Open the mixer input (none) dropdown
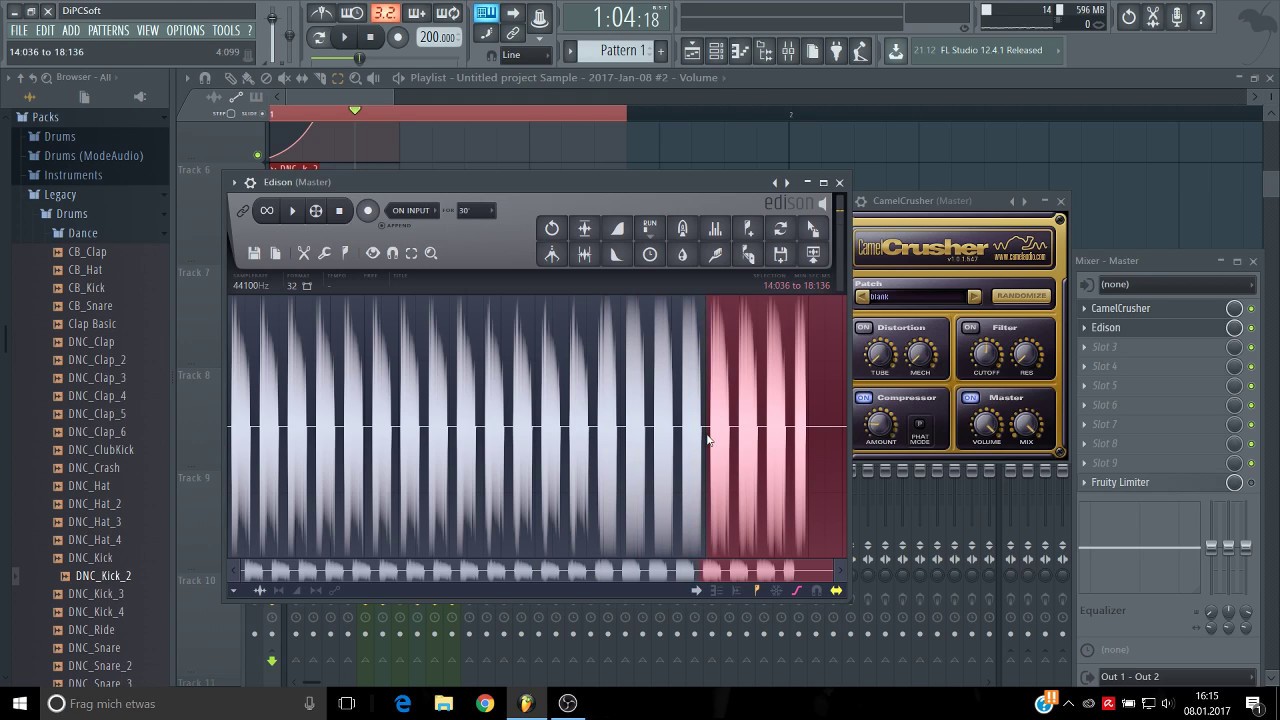The width and height of the screenshot is (1280, 720). (x=1175, y=284)
